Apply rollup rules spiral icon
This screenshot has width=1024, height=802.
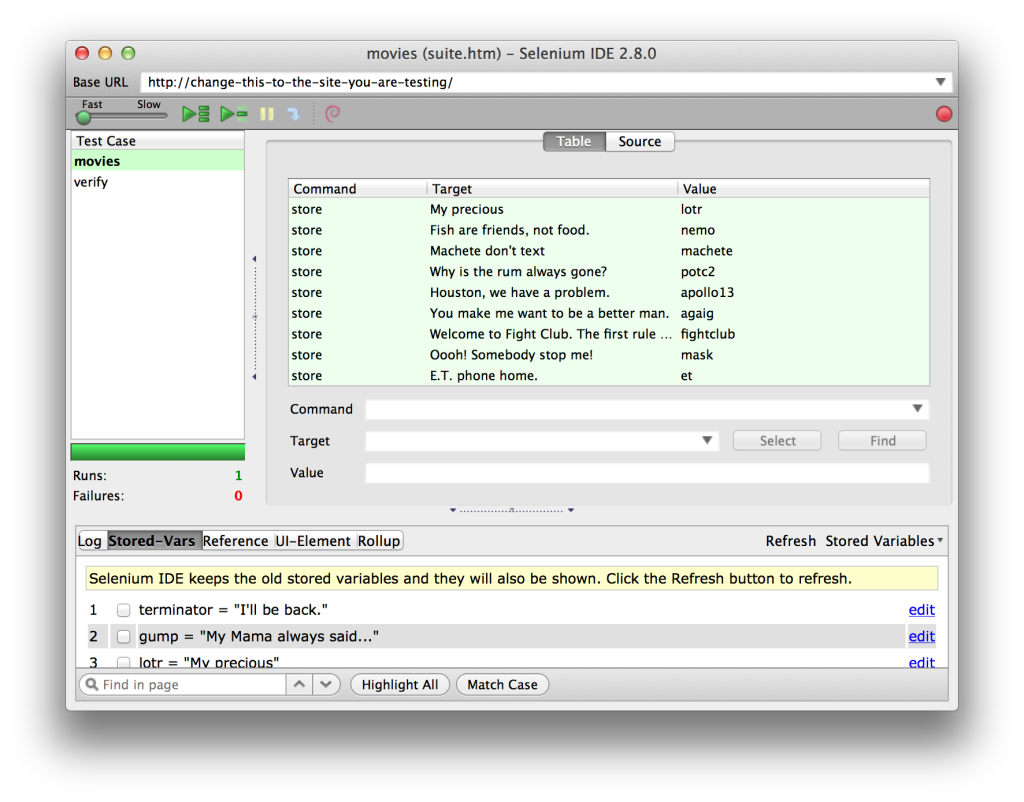pos(332,114)
